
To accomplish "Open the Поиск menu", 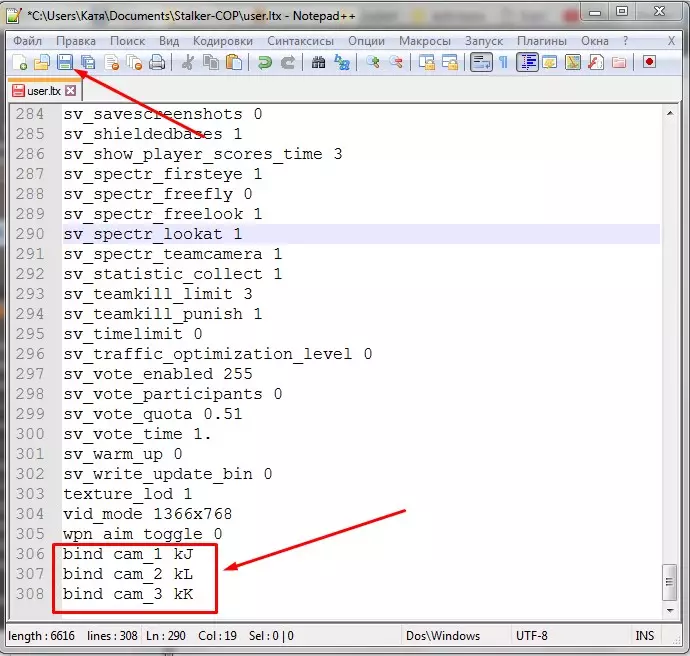I will click(x=128, y=41).
